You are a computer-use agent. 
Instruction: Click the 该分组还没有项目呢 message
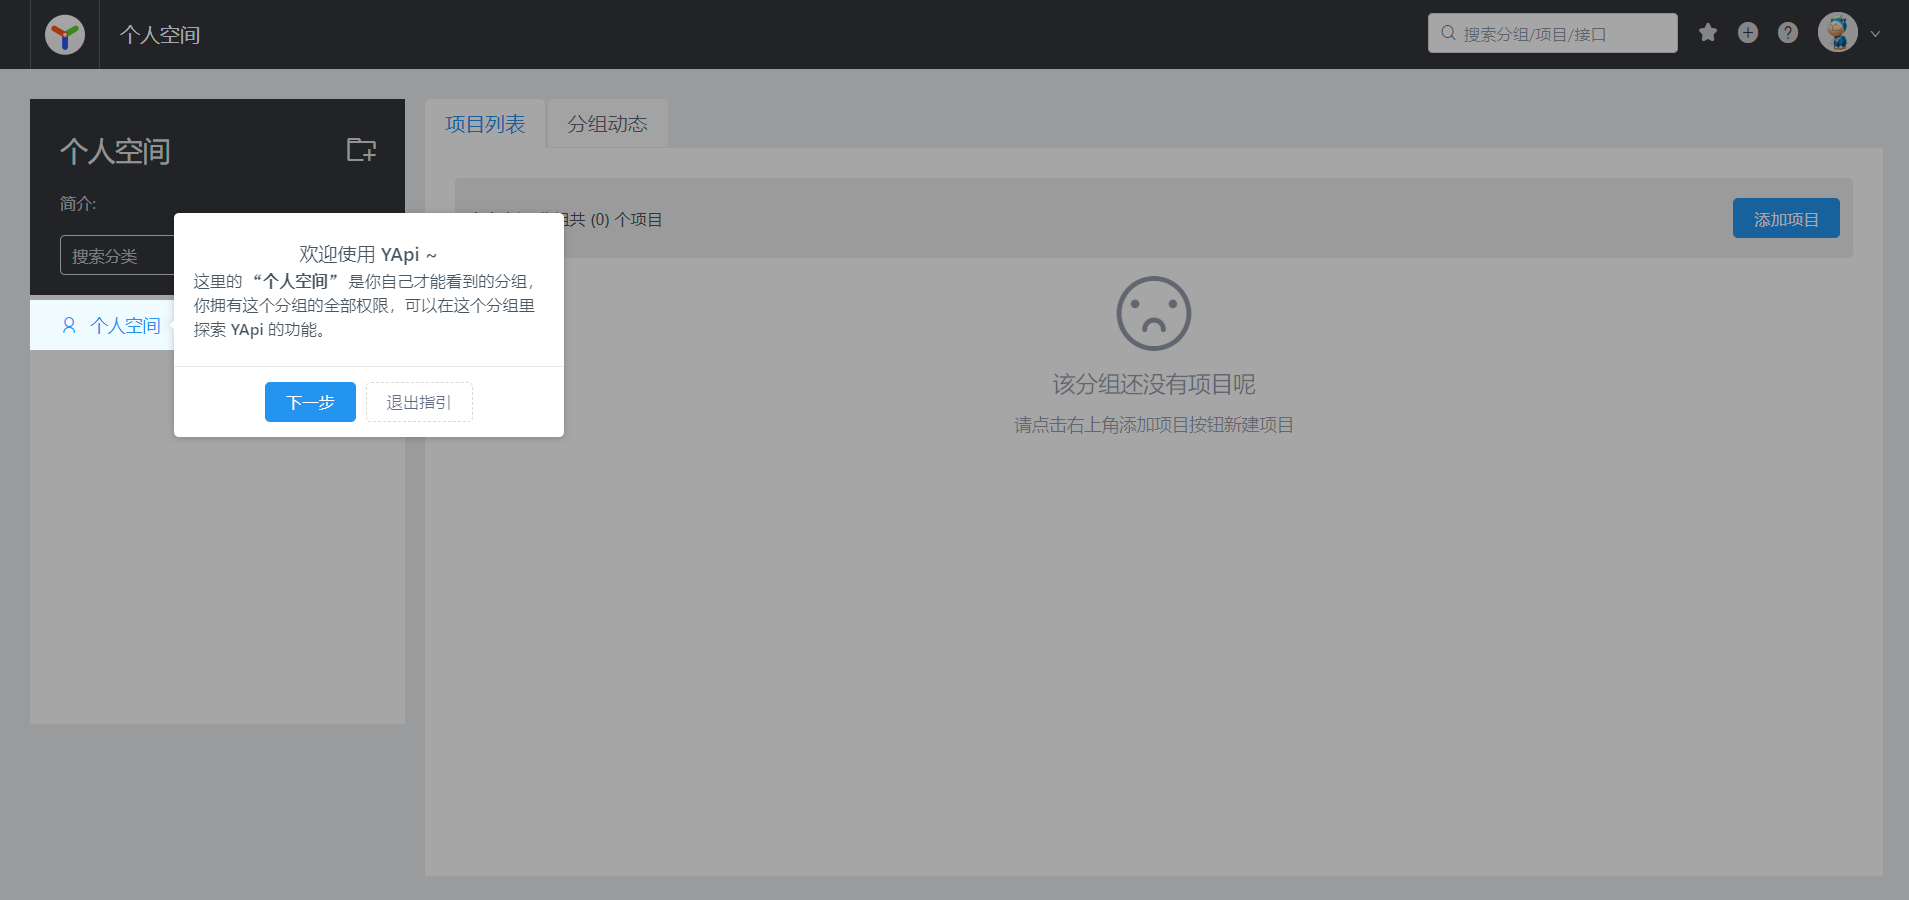[1154, 384]
